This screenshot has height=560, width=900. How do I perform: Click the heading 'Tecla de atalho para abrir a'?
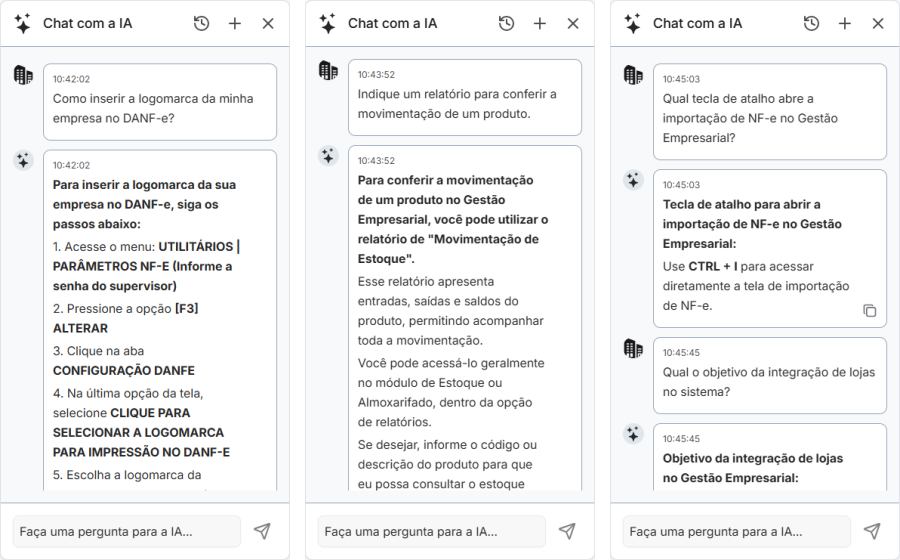pyautogui.click(x=742, y=204)
